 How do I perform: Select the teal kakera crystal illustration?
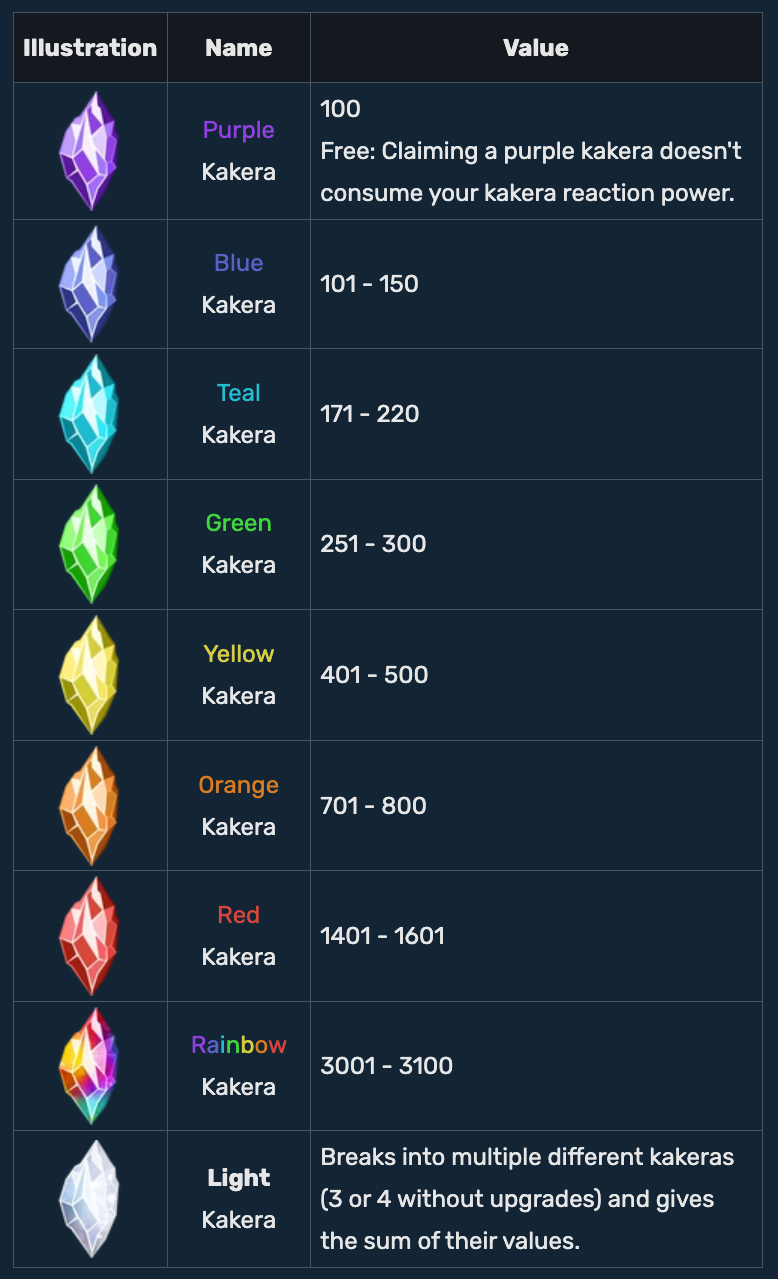pyautogui.click(x=89, y=414)
